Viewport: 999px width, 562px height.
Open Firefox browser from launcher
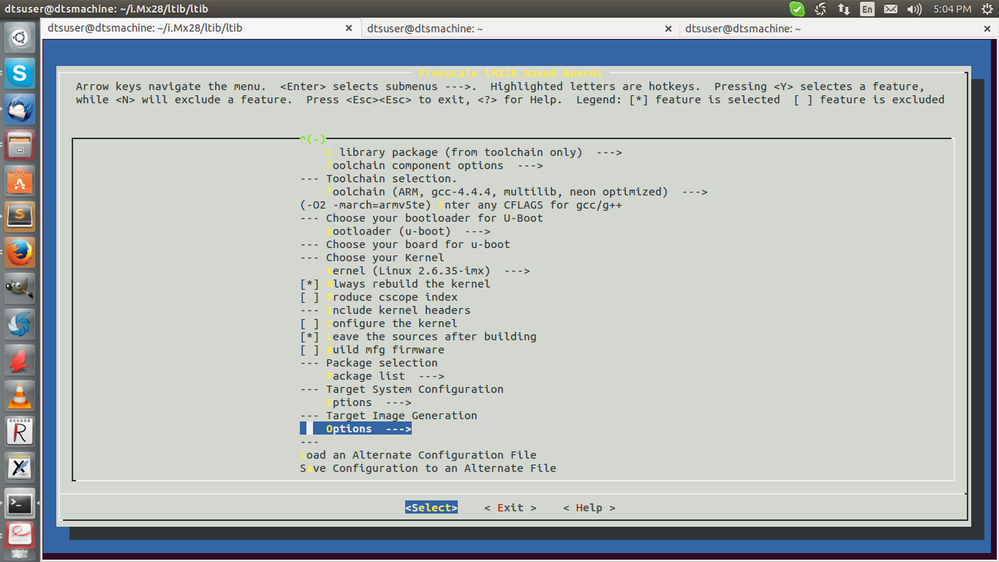(x=20, y=253)
